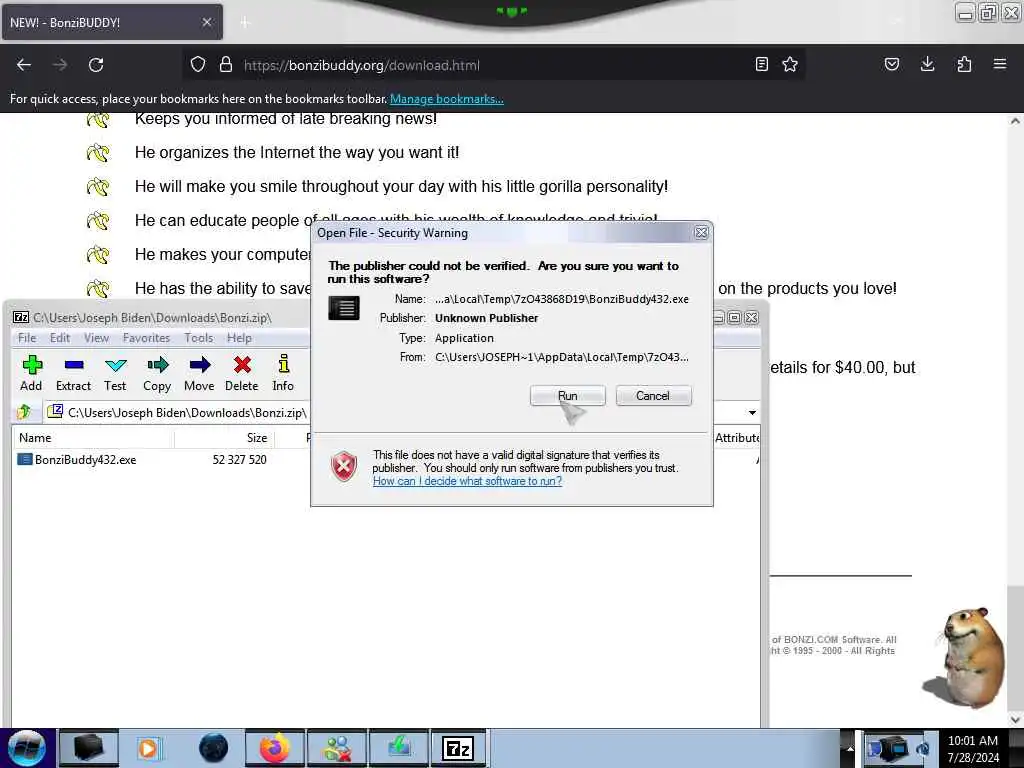Click the site security padlock icon
Image resolution: width=1024 pixels, height=768 pixels.
(x=225, y=65)
